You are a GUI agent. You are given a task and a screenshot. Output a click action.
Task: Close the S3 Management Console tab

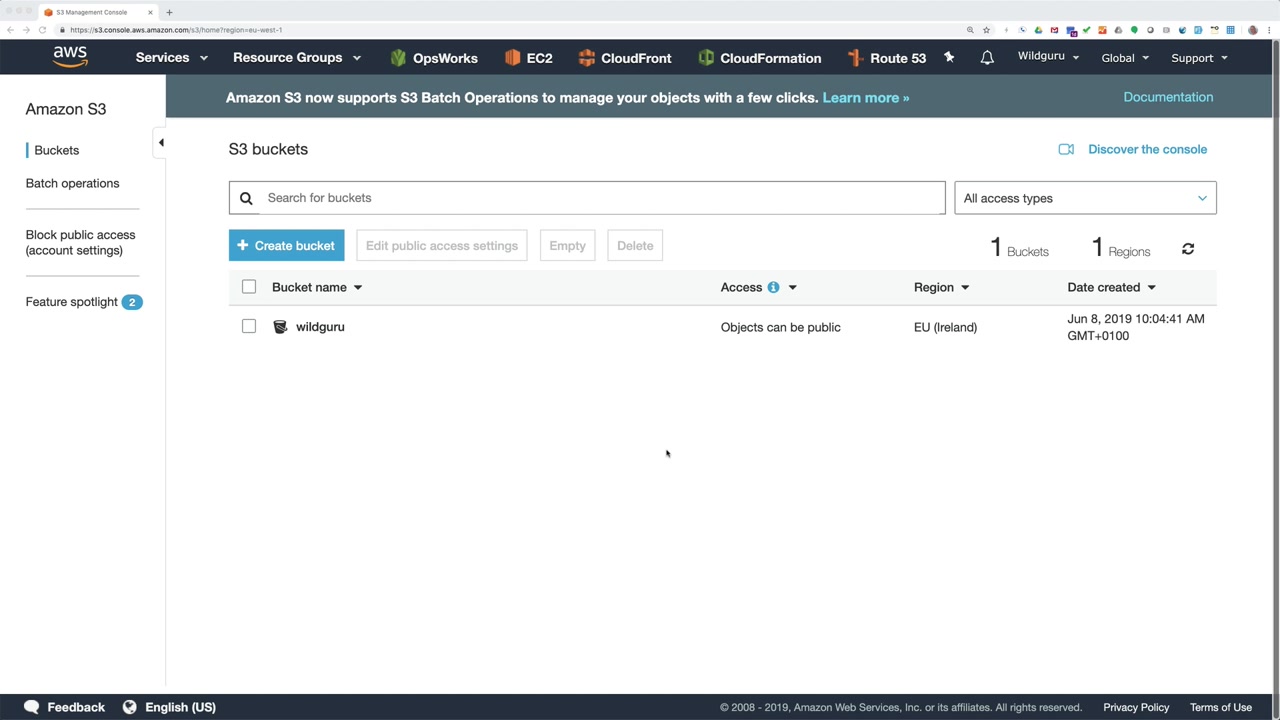(150, 12)
